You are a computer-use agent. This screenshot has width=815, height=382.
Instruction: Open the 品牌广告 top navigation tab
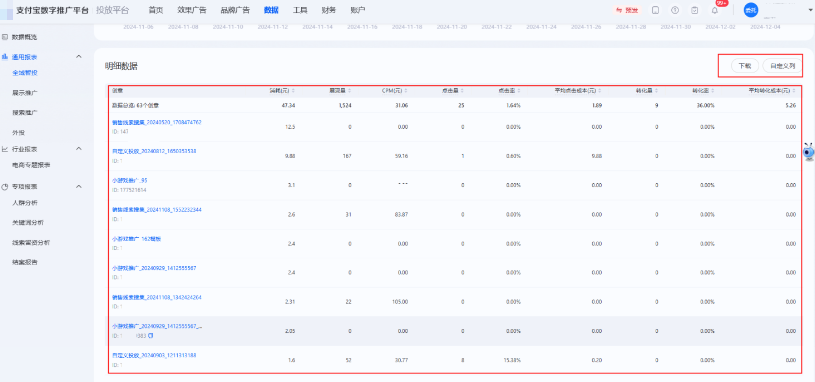(x=235, y=10)
